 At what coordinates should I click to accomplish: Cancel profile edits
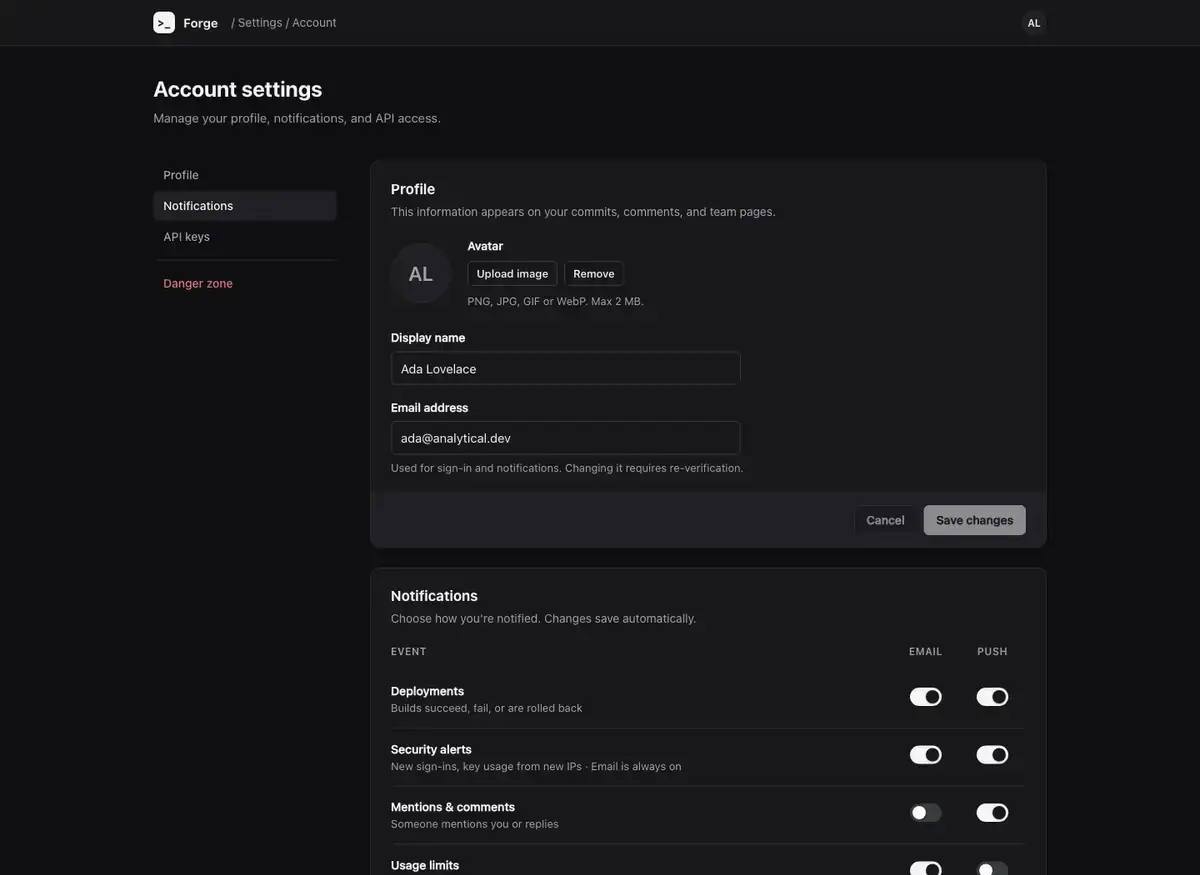885,520
